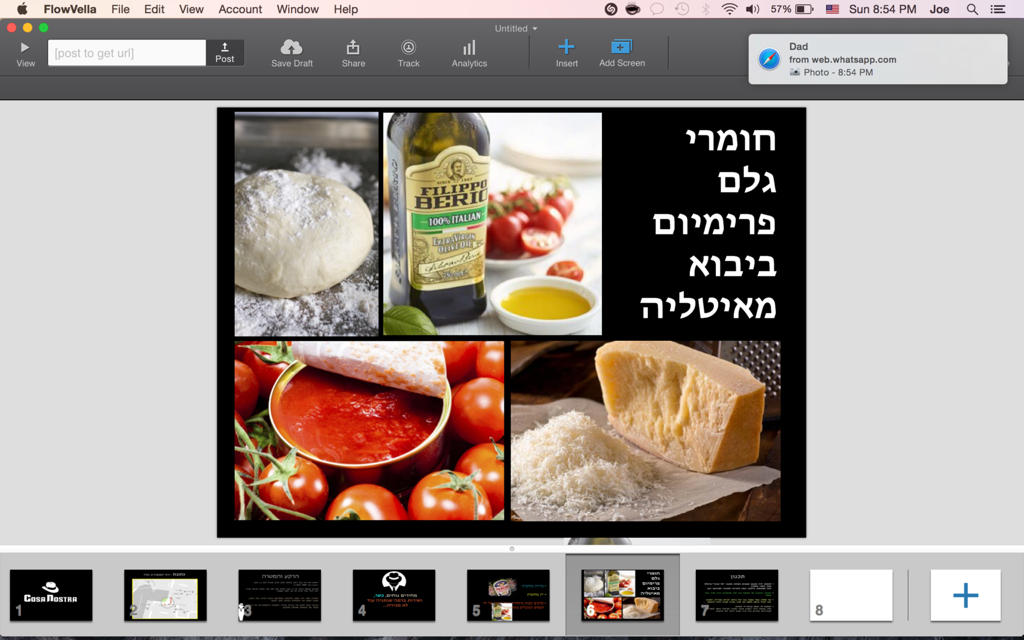
Task: Click the Track icon
Action: tap(408, 47)
